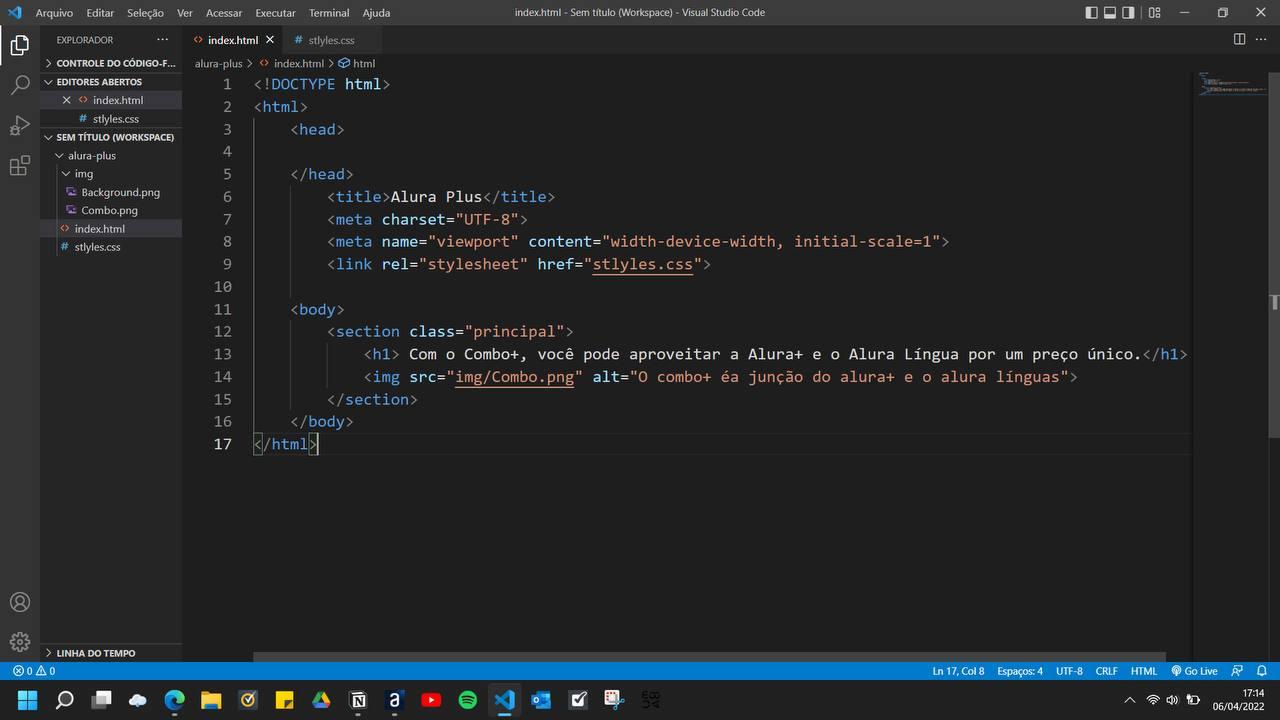Click line number 10 in gutter
The image size is (1280, 720).
[x=222, y=287]
